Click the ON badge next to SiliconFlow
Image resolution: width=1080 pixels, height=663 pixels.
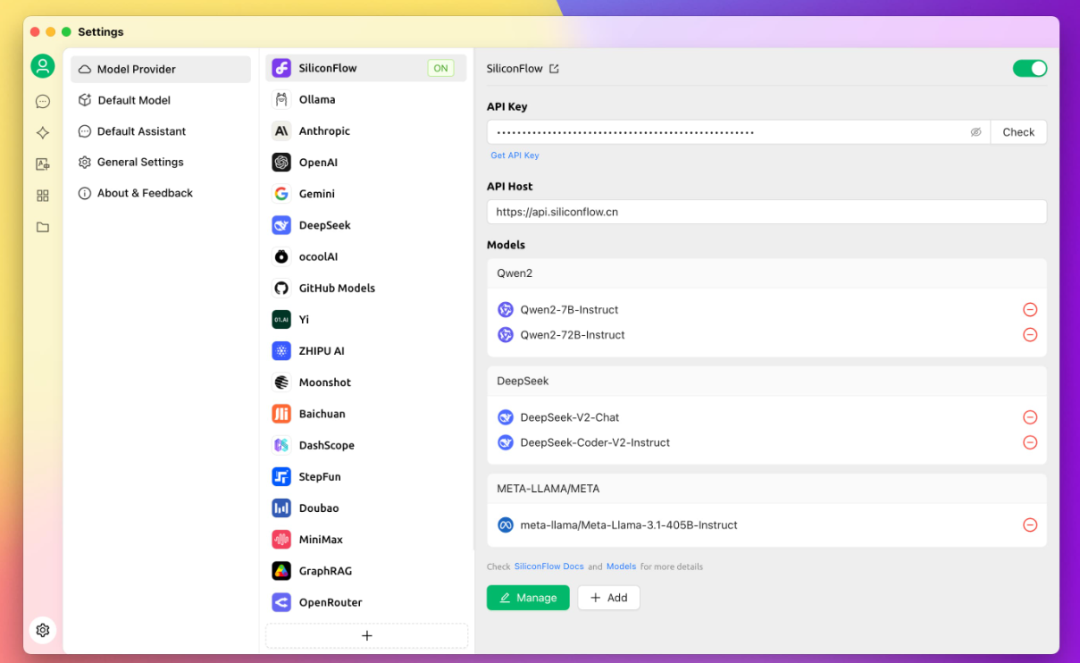tap(440, 68)
